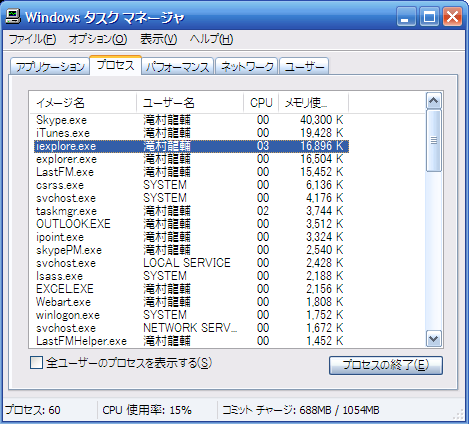
Task: Select the iexplore.exe process
Action: (x=192, y=146)
